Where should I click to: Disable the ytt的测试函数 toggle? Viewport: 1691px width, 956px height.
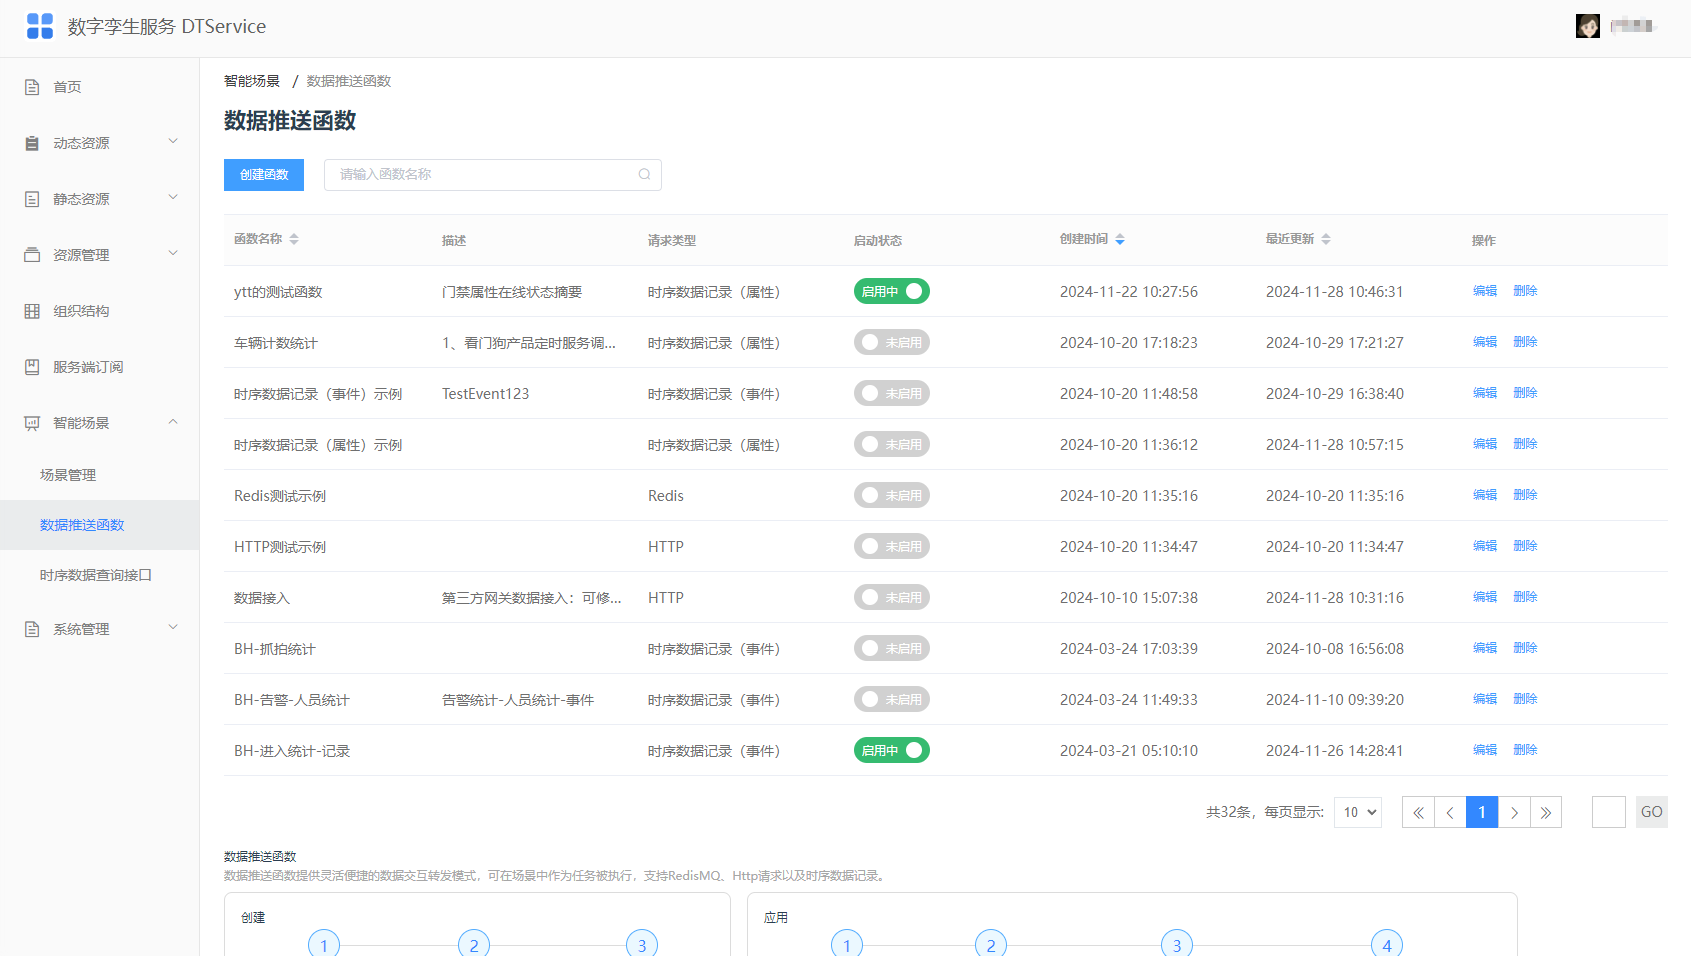point(892,291)
